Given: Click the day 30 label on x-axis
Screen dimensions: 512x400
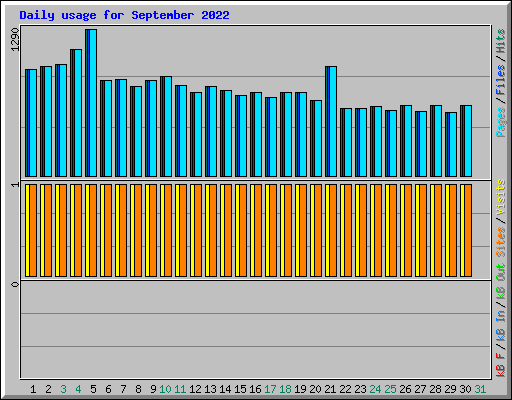Looking at the screenshot, I should click(x=465, y=389).
